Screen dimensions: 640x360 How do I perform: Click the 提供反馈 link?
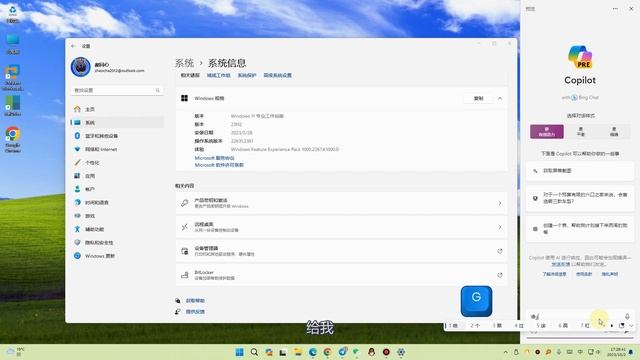click(195, 312)
